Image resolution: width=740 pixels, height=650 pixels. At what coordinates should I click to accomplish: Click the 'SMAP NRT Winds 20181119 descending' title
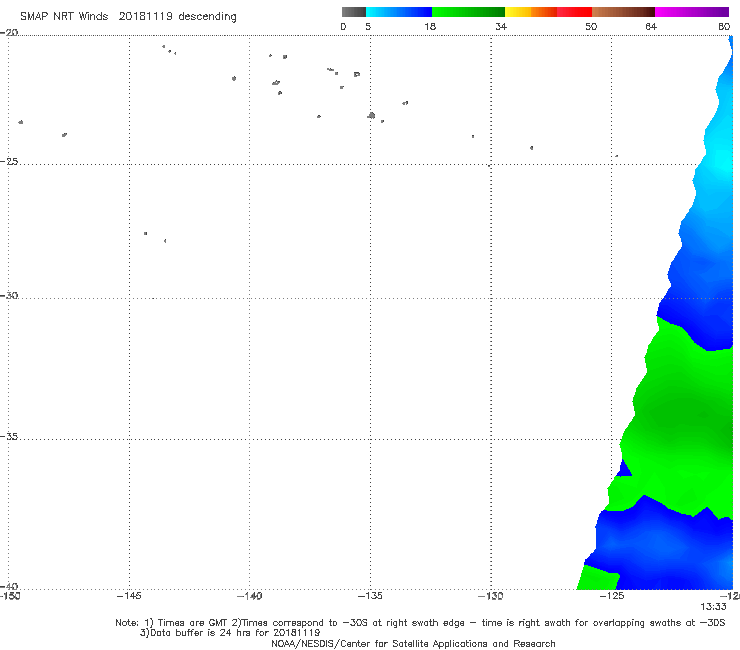point(128,16)
